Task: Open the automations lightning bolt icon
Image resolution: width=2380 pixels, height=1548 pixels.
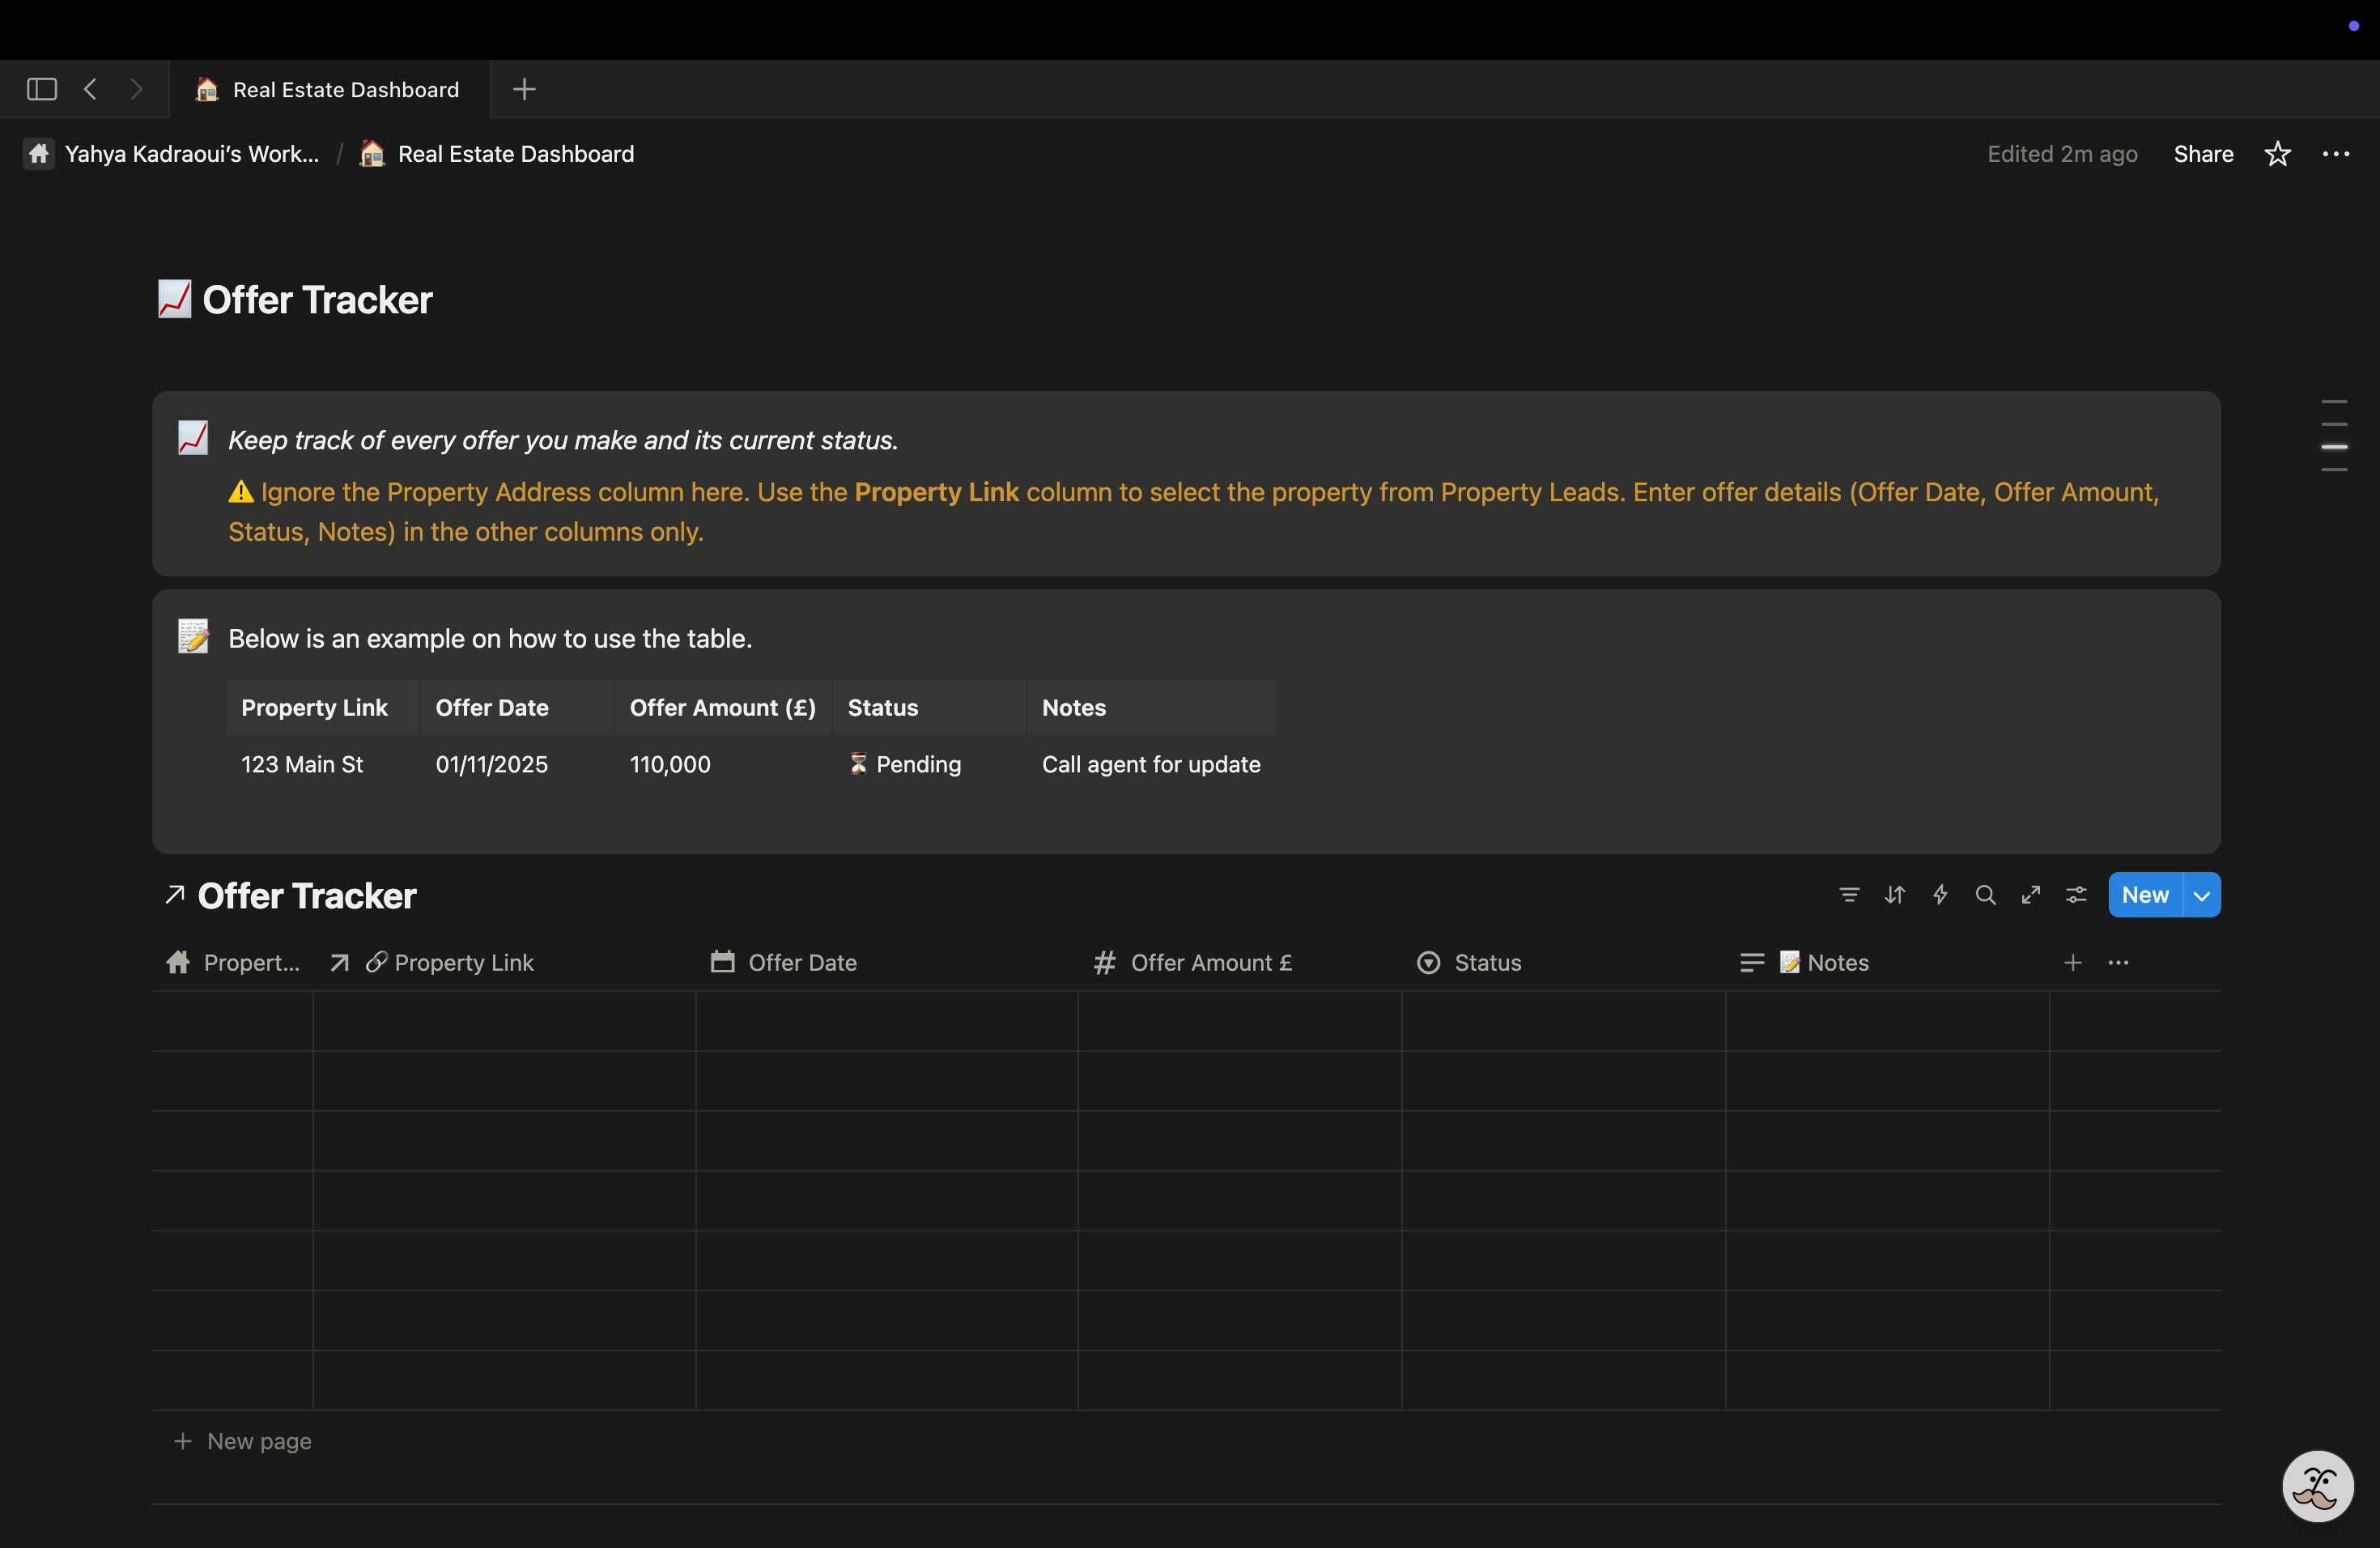Action: point(1940,895)
